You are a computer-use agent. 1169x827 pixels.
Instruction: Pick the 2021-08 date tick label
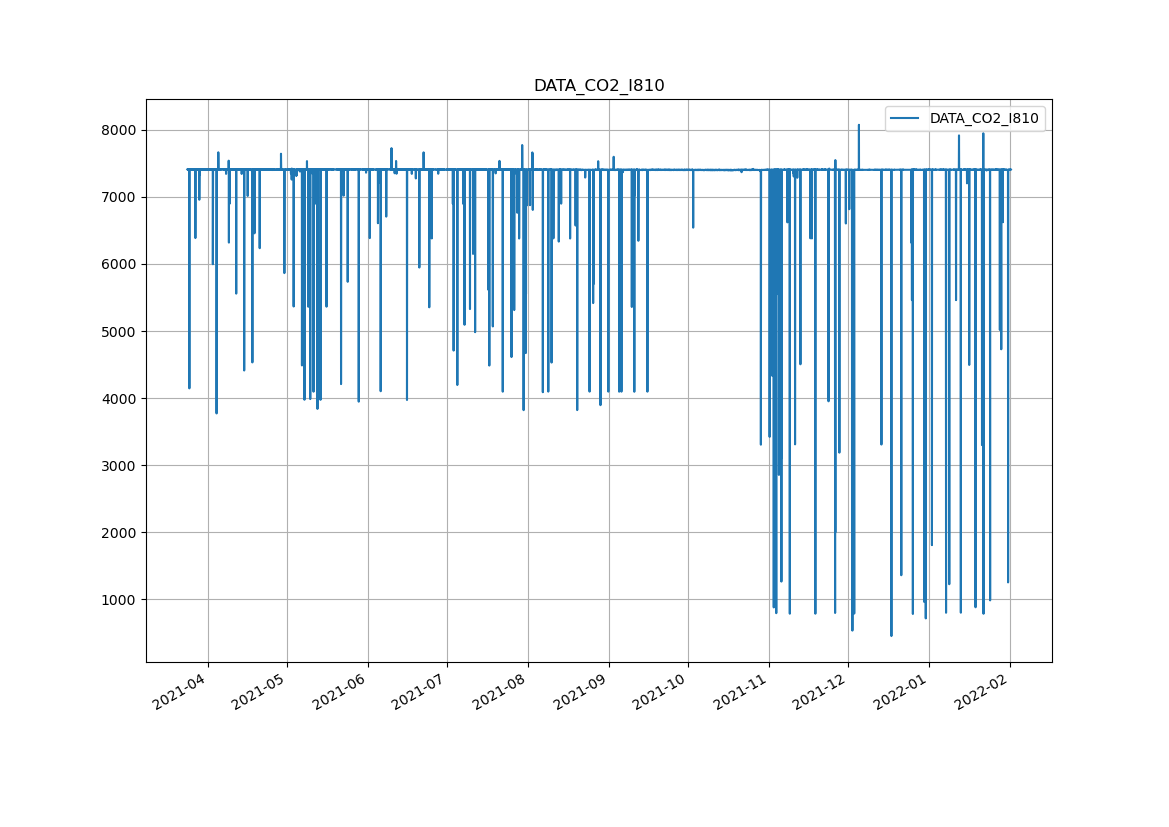[502, 692]
